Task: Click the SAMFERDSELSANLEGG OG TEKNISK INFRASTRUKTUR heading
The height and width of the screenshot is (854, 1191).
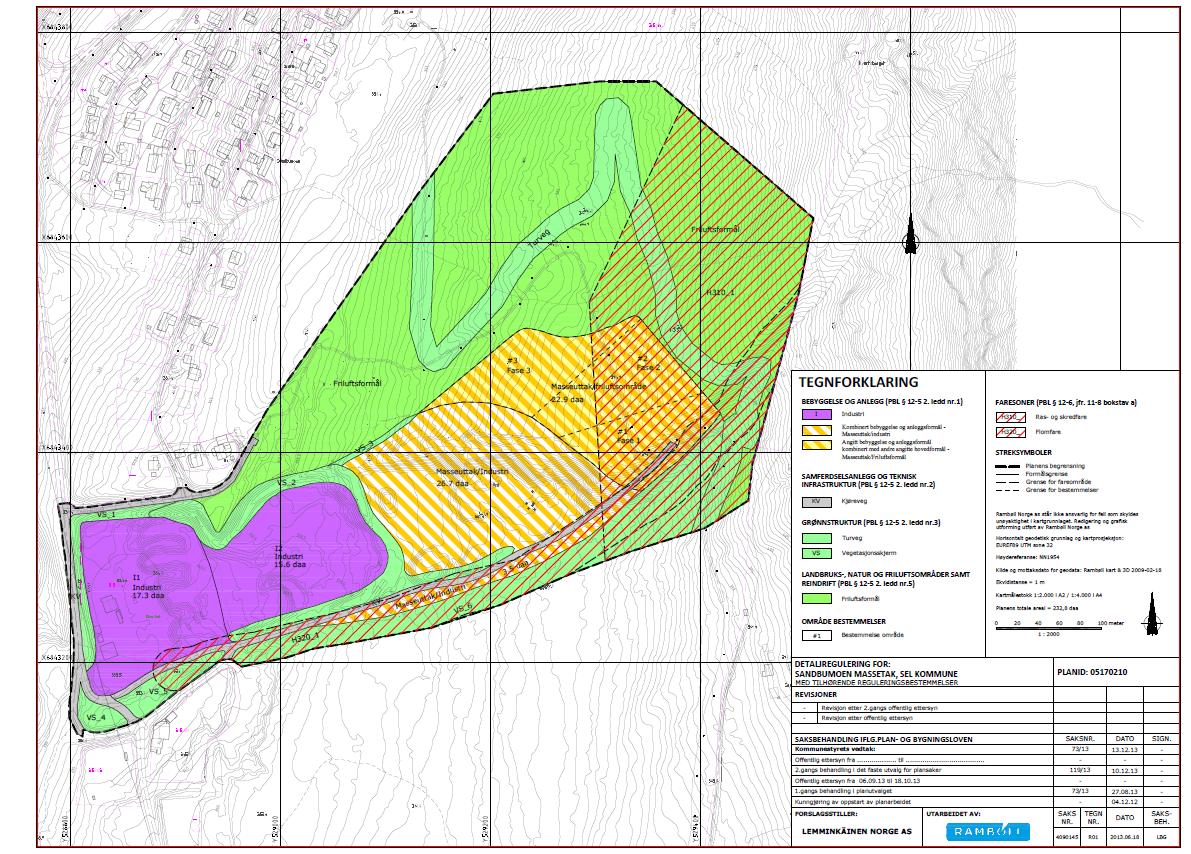Action: 869,480
